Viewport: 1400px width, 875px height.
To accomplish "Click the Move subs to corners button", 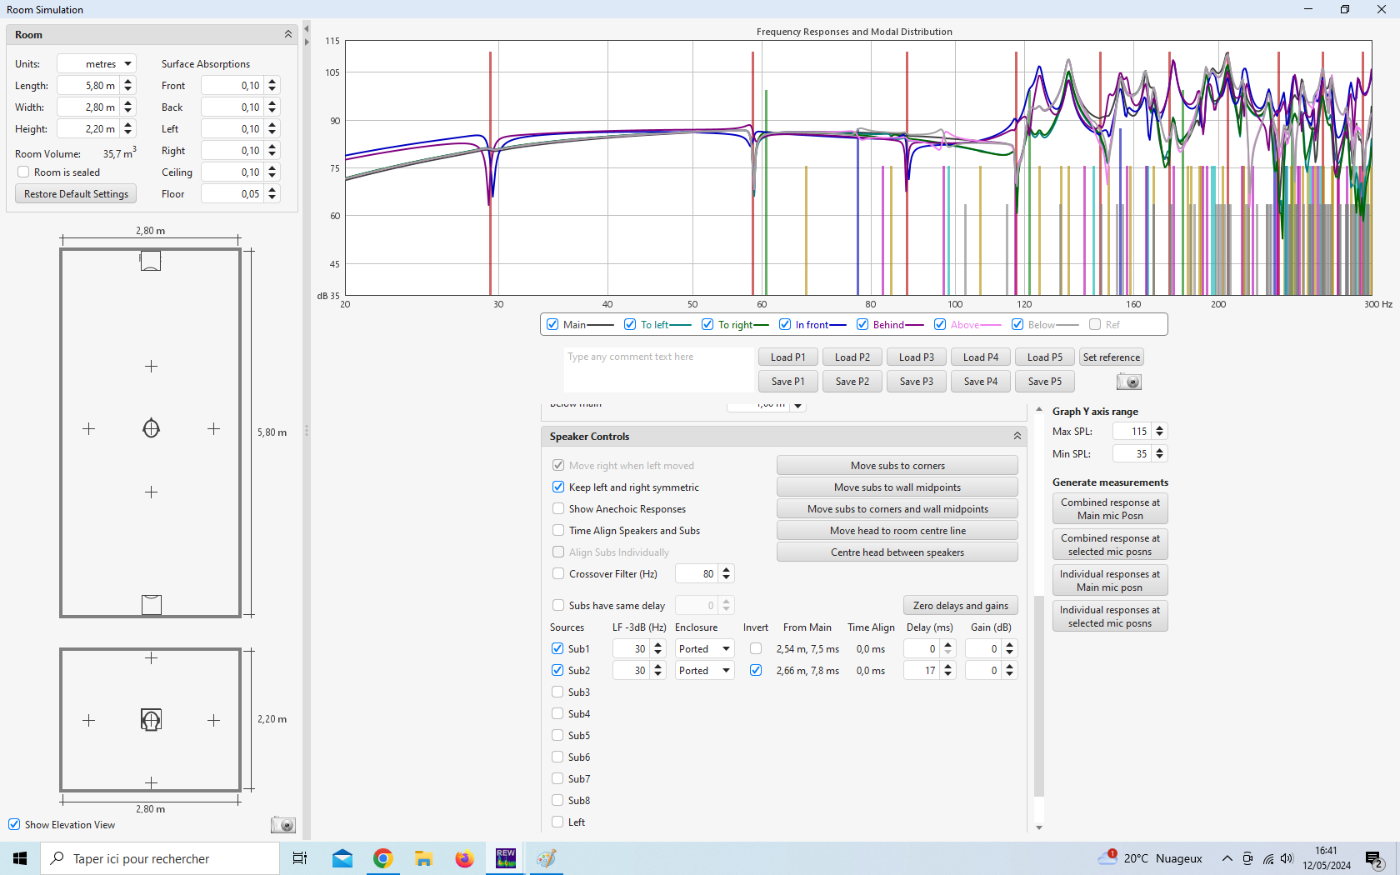I will click(x=897, y=466).
